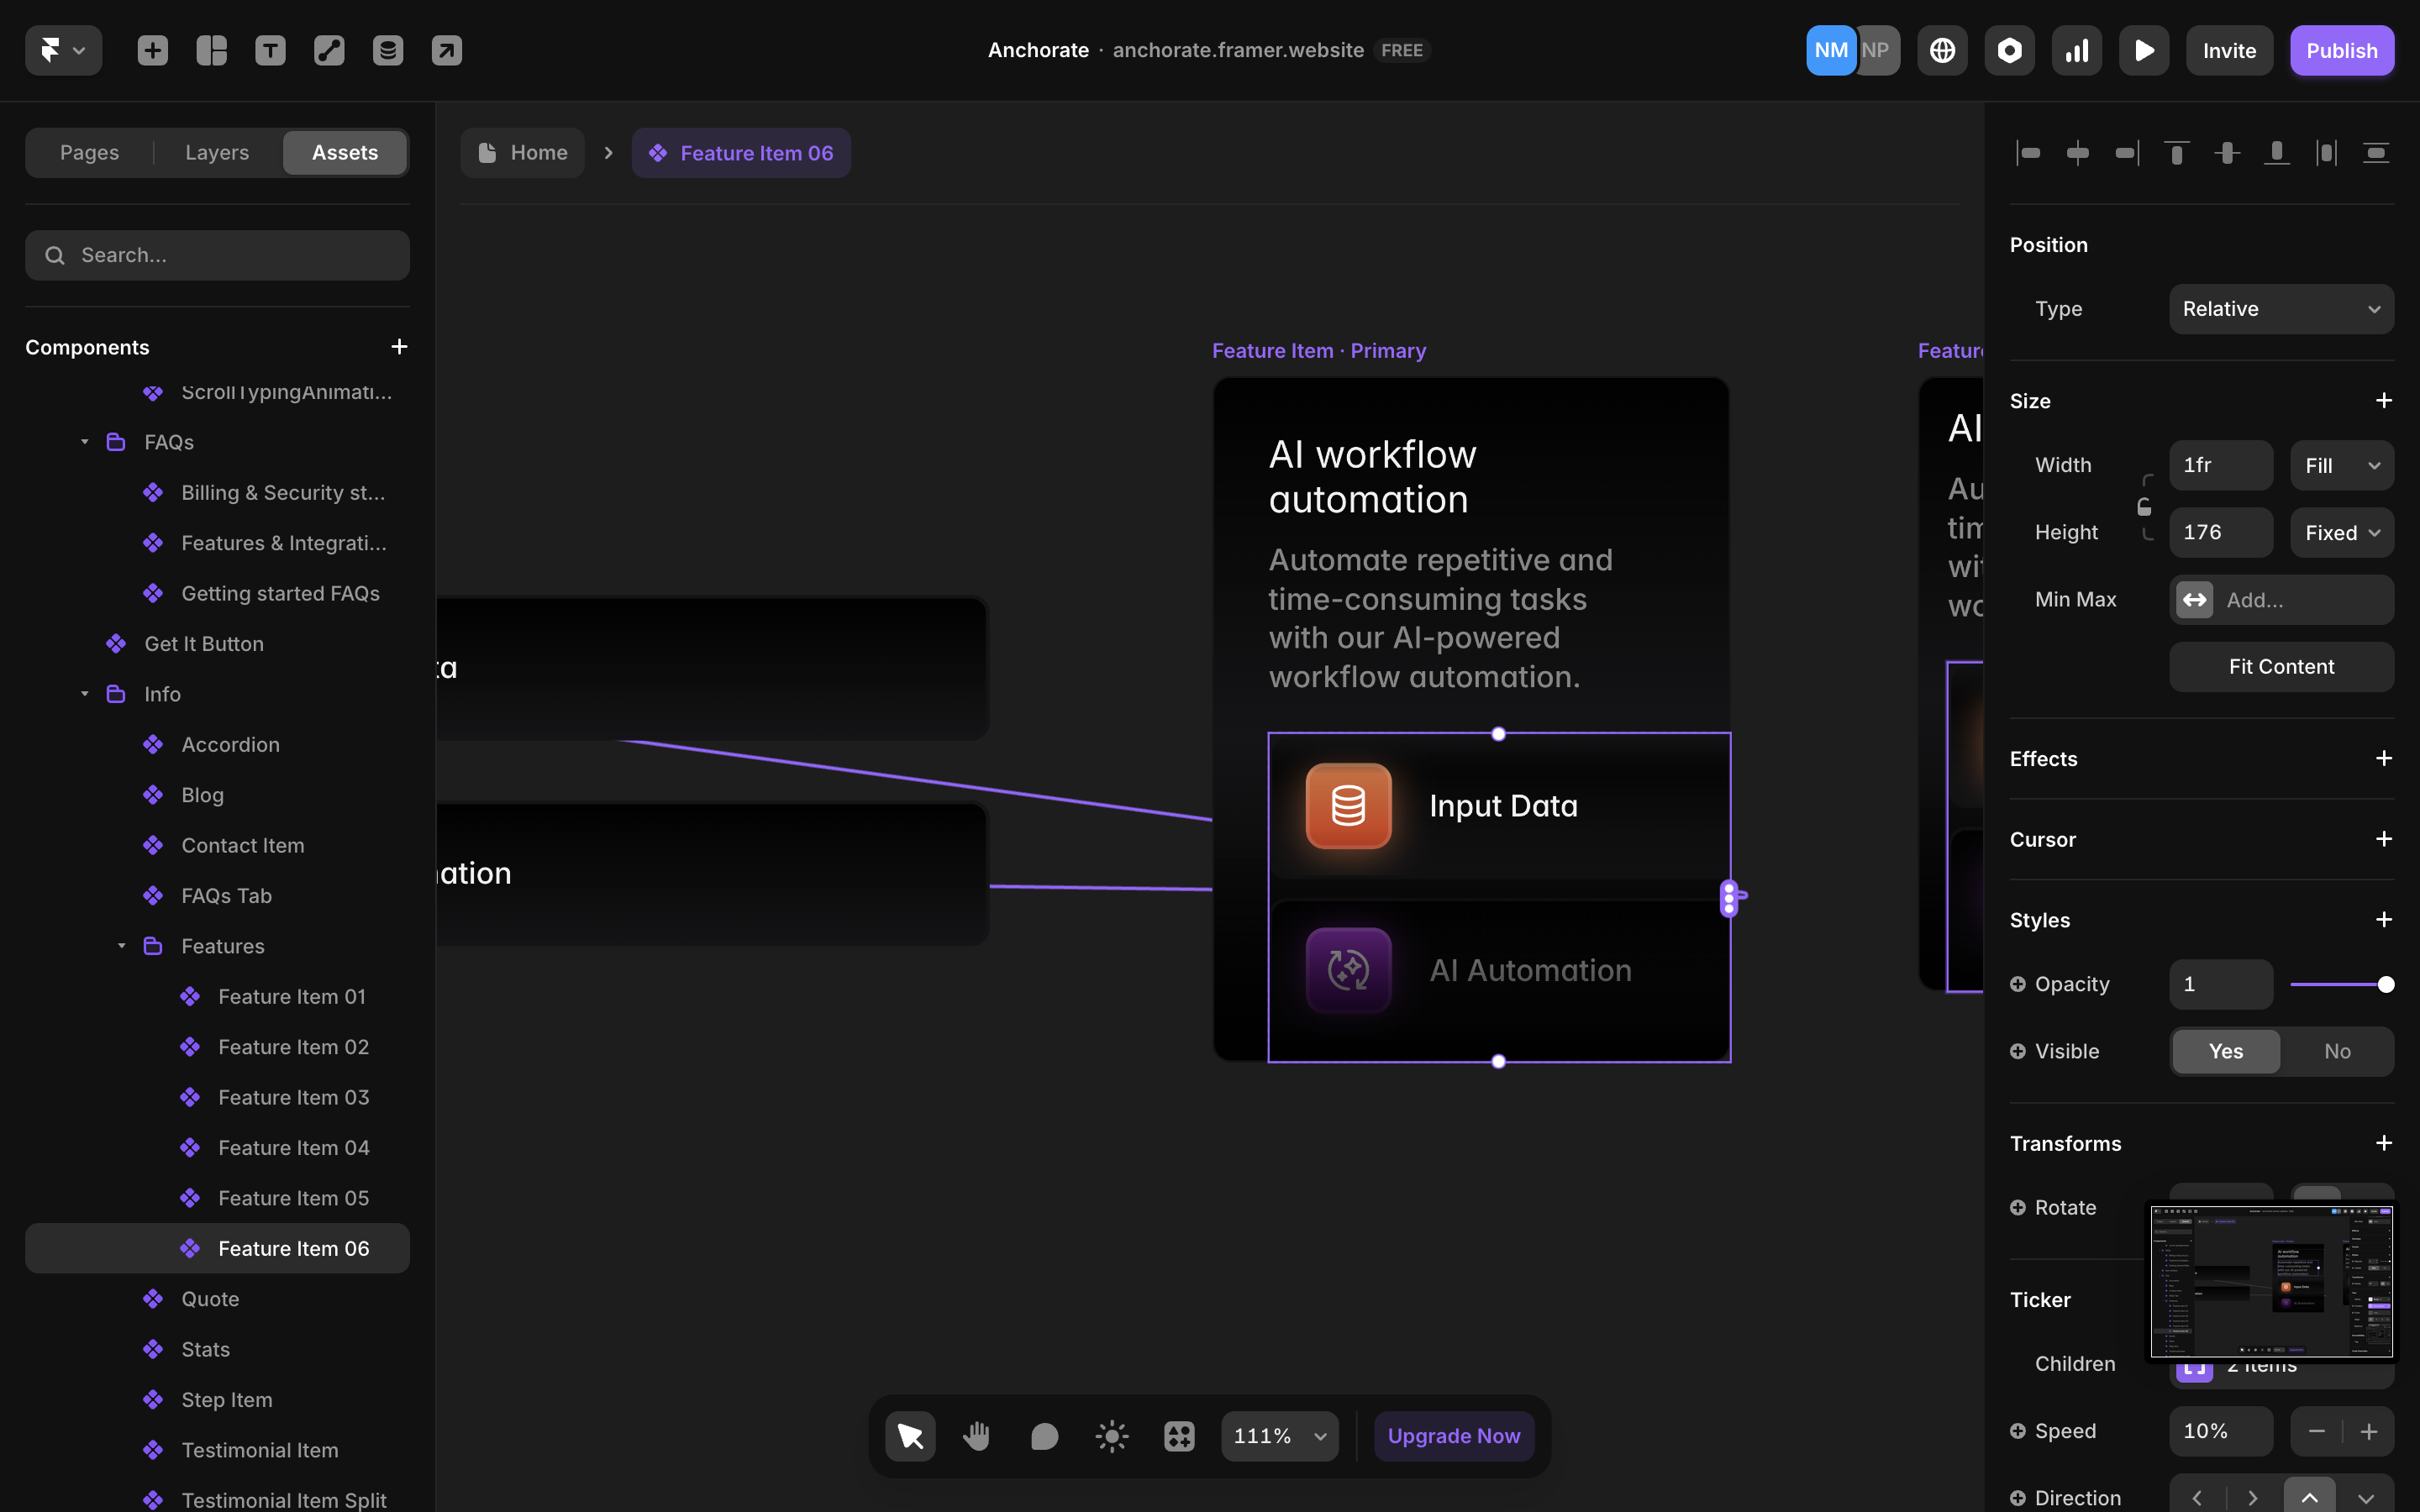Click the component Search field
Screen dimensions: 2420x1512
coord(217,255)
